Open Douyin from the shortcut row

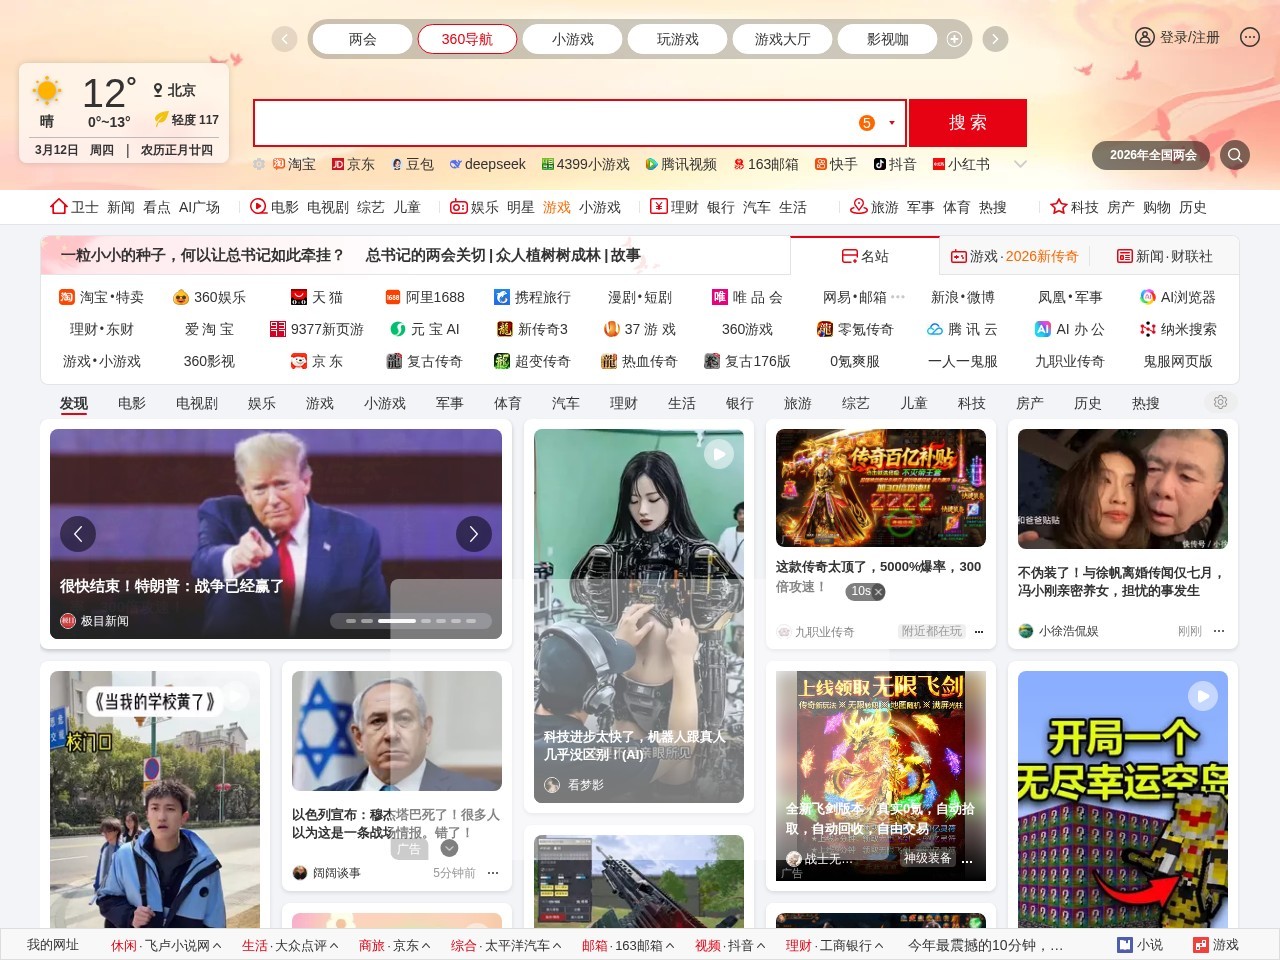tap(898, 164)
